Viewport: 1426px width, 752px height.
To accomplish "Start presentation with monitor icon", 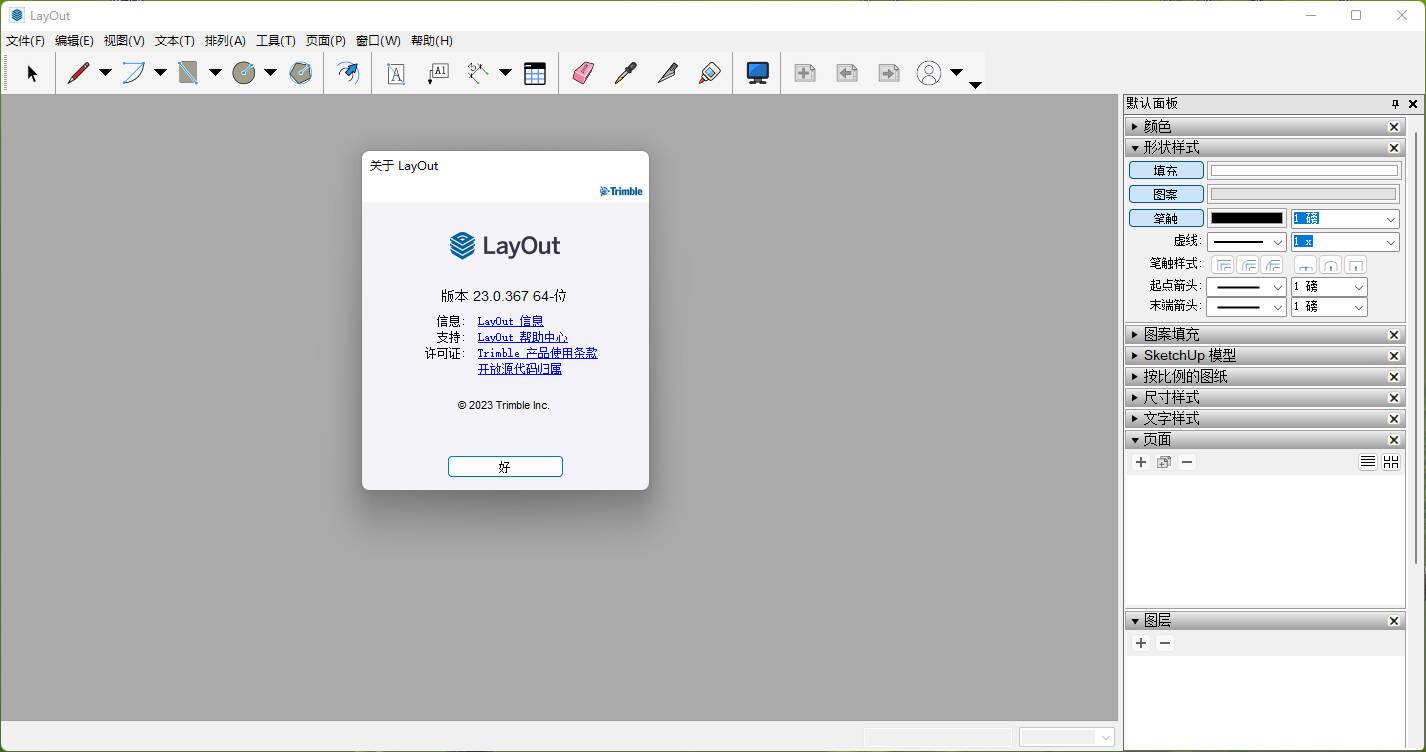I will point(757,73).
